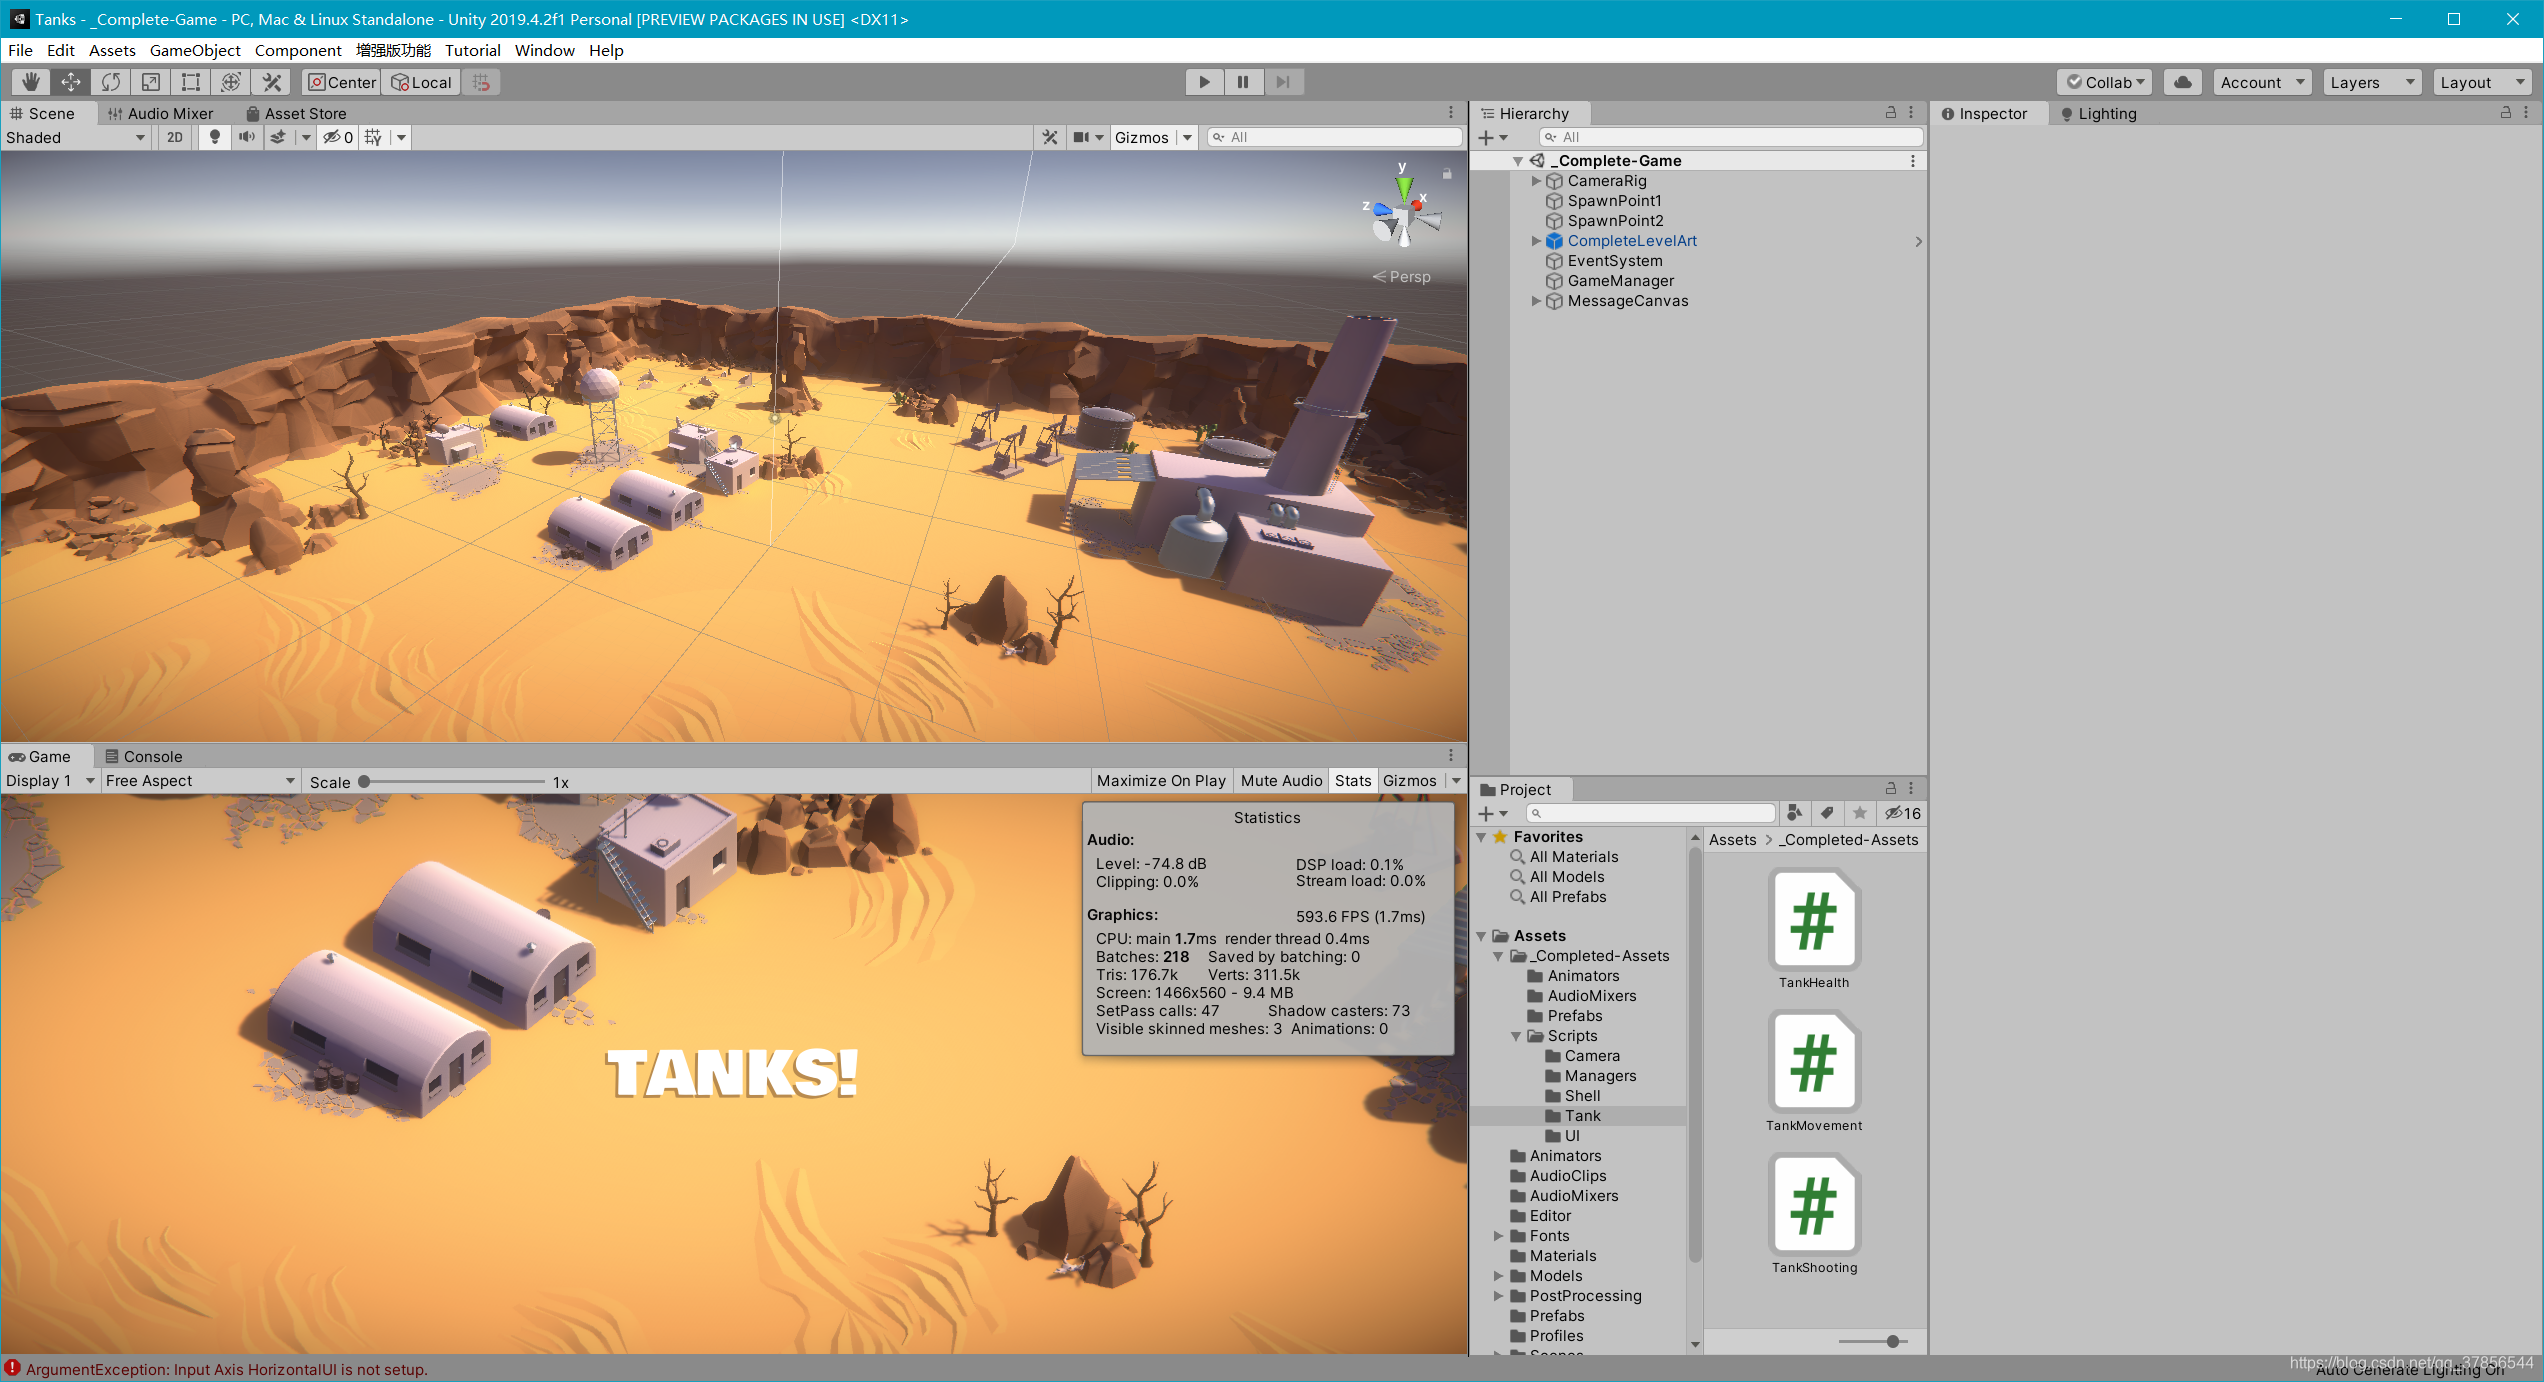Viewport: 2544px width, 1382px height.
Task: Open the TankMovement script thumbnail
Action: pyautogui.click(x=1813, y=1062)
